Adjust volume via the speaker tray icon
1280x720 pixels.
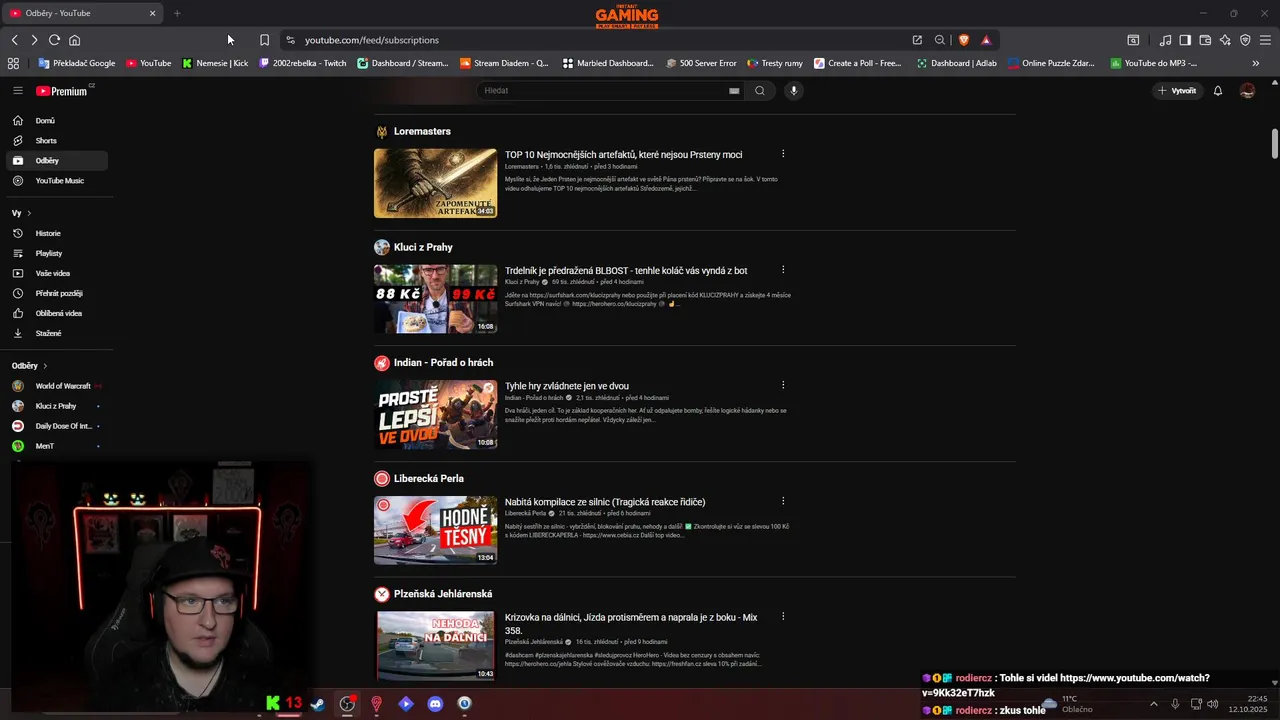1213,704
